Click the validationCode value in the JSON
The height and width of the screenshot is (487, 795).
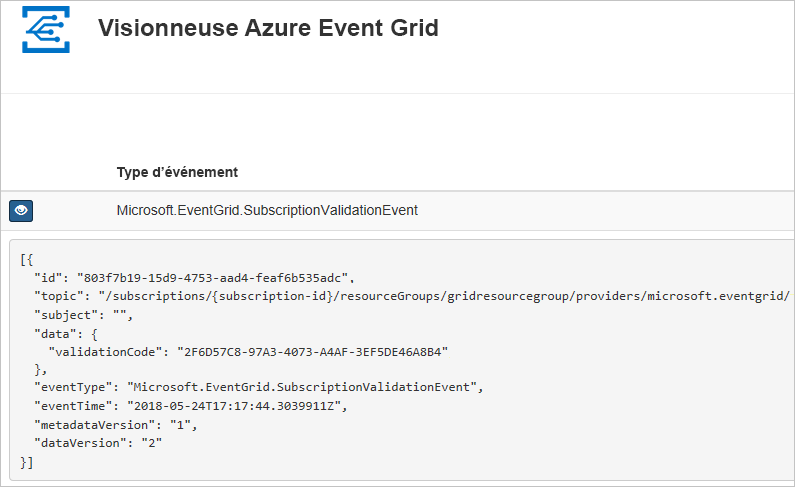[311, 351]
